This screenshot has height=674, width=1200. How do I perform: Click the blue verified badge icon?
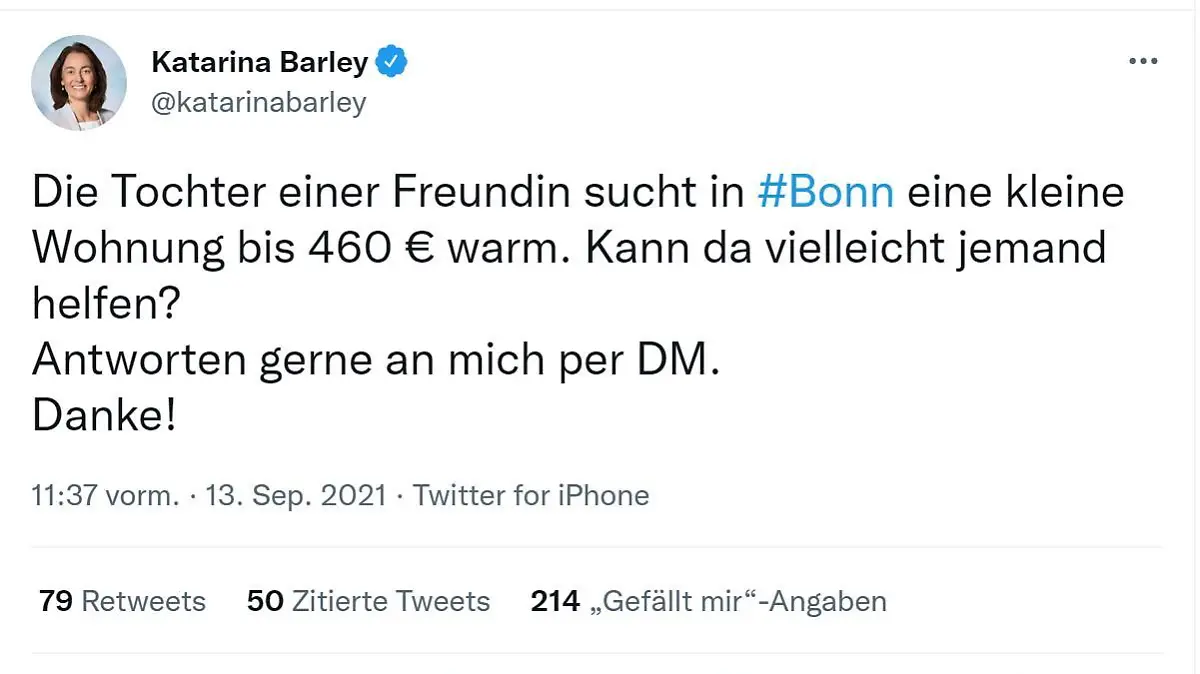click(392, 63)
